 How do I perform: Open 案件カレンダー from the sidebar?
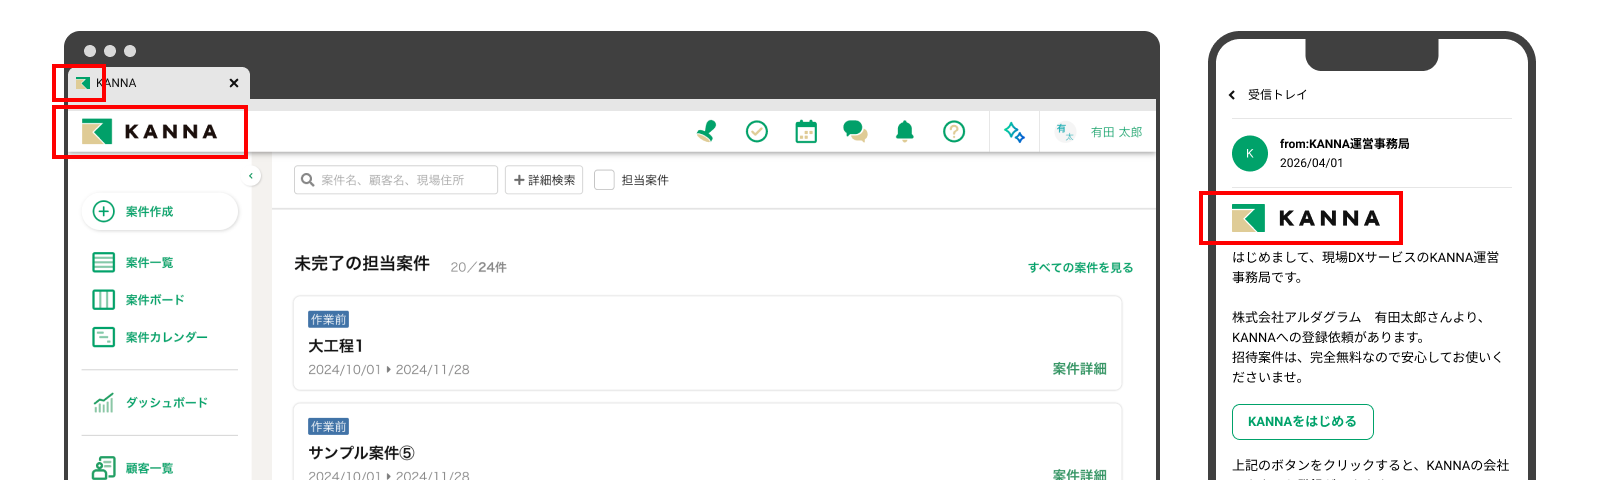(166, 337)
